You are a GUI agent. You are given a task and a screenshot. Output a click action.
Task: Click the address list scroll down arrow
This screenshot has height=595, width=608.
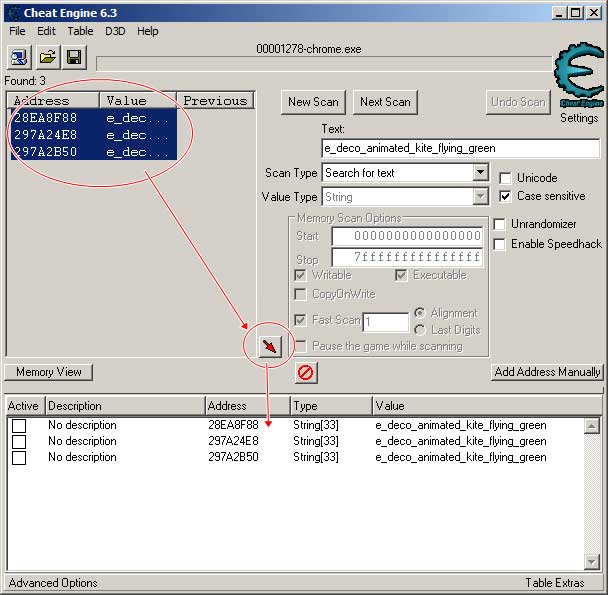[592, 562]
